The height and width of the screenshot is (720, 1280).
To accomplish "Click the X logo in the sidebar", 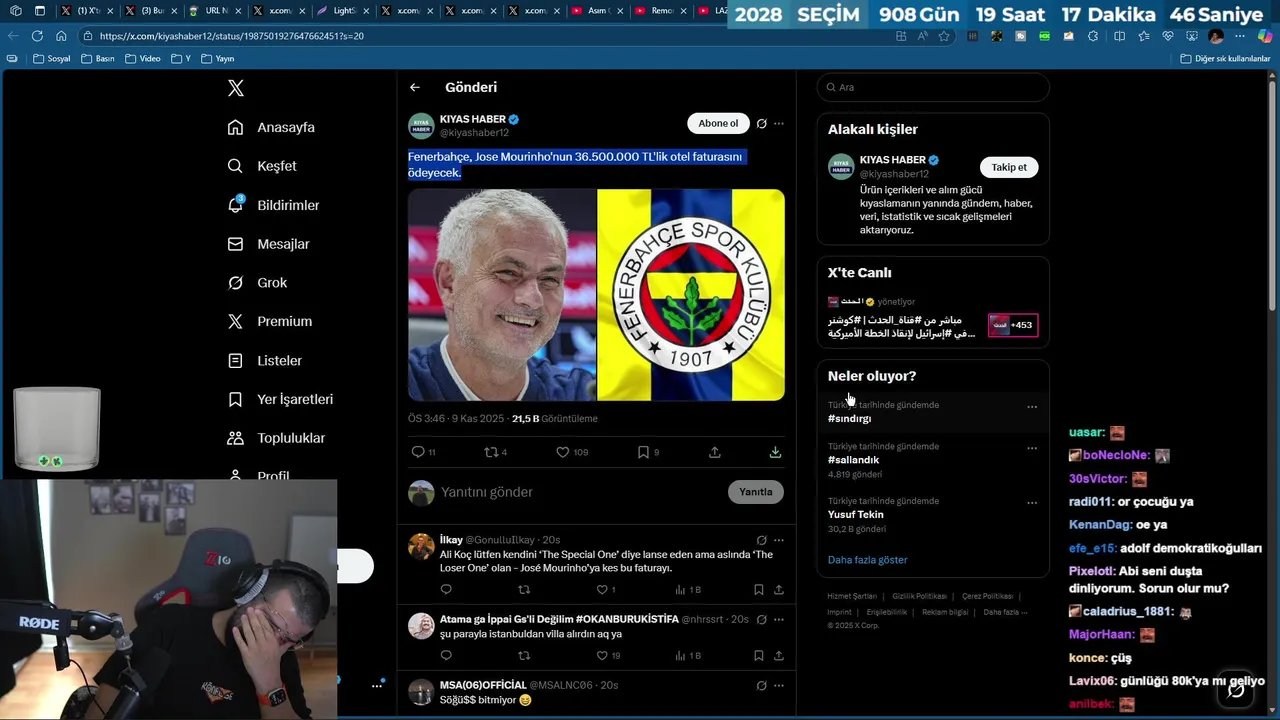I will click(x=236, y=88).
